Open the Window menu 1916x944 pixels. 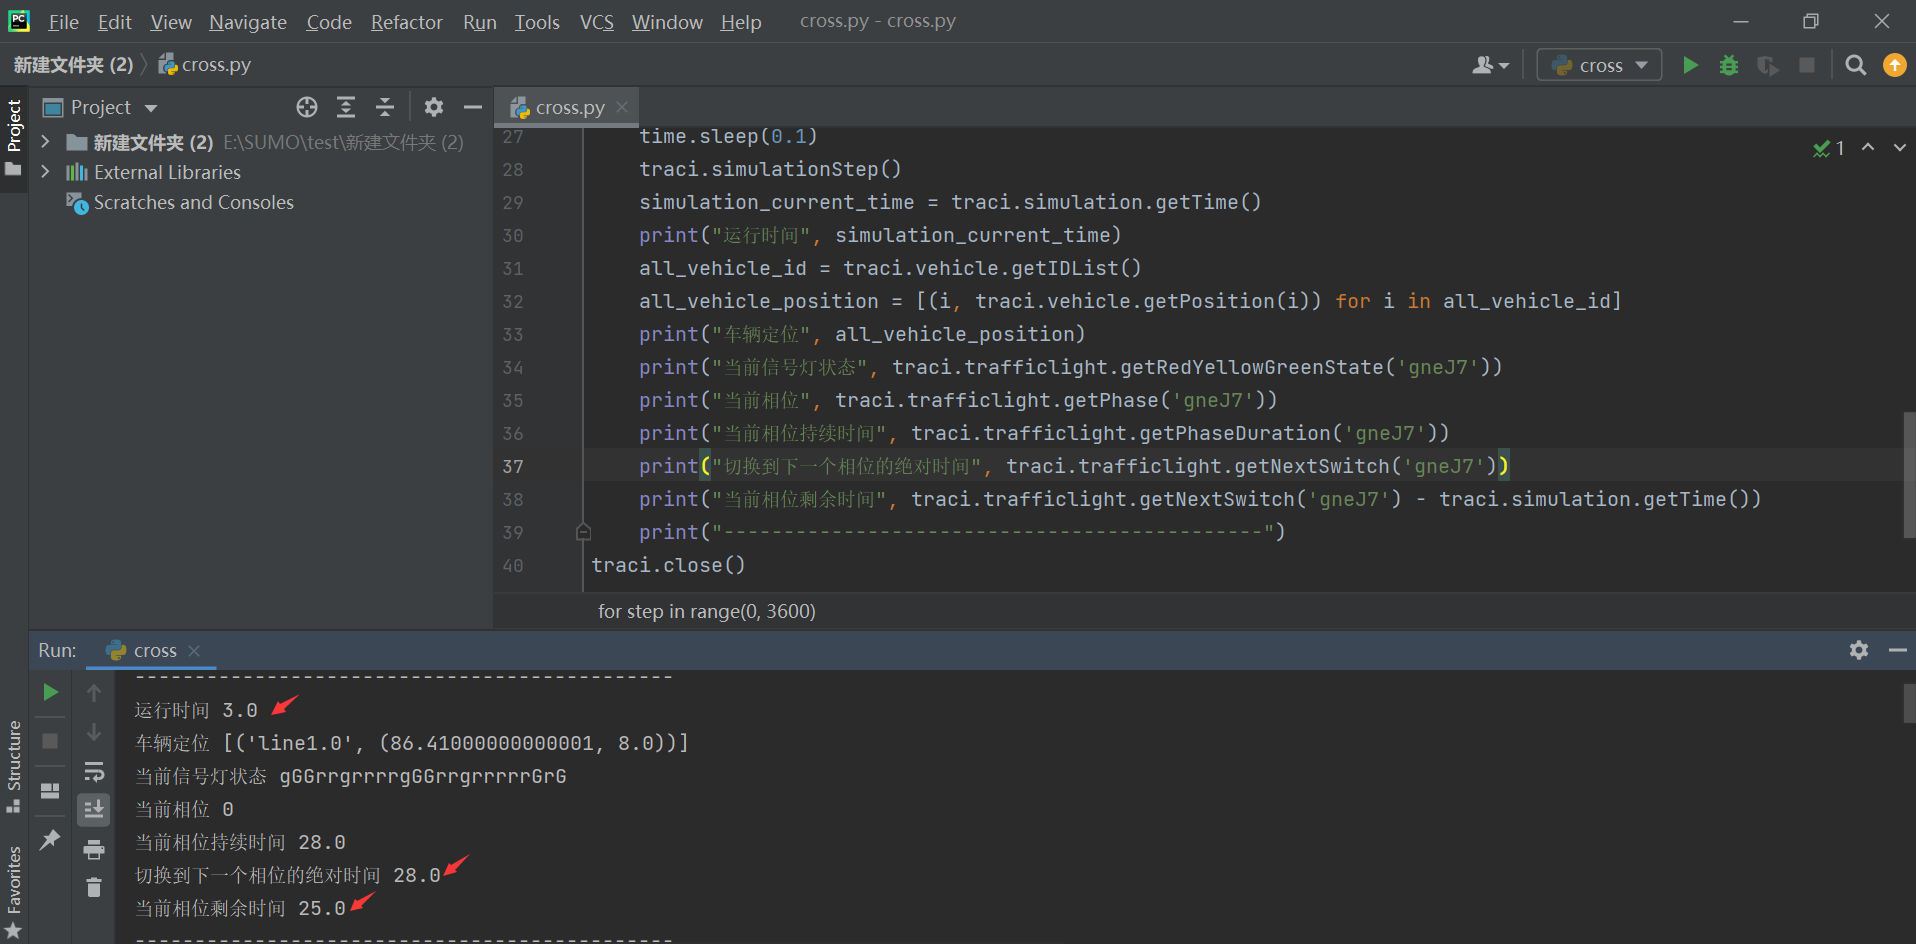[667, 22]
